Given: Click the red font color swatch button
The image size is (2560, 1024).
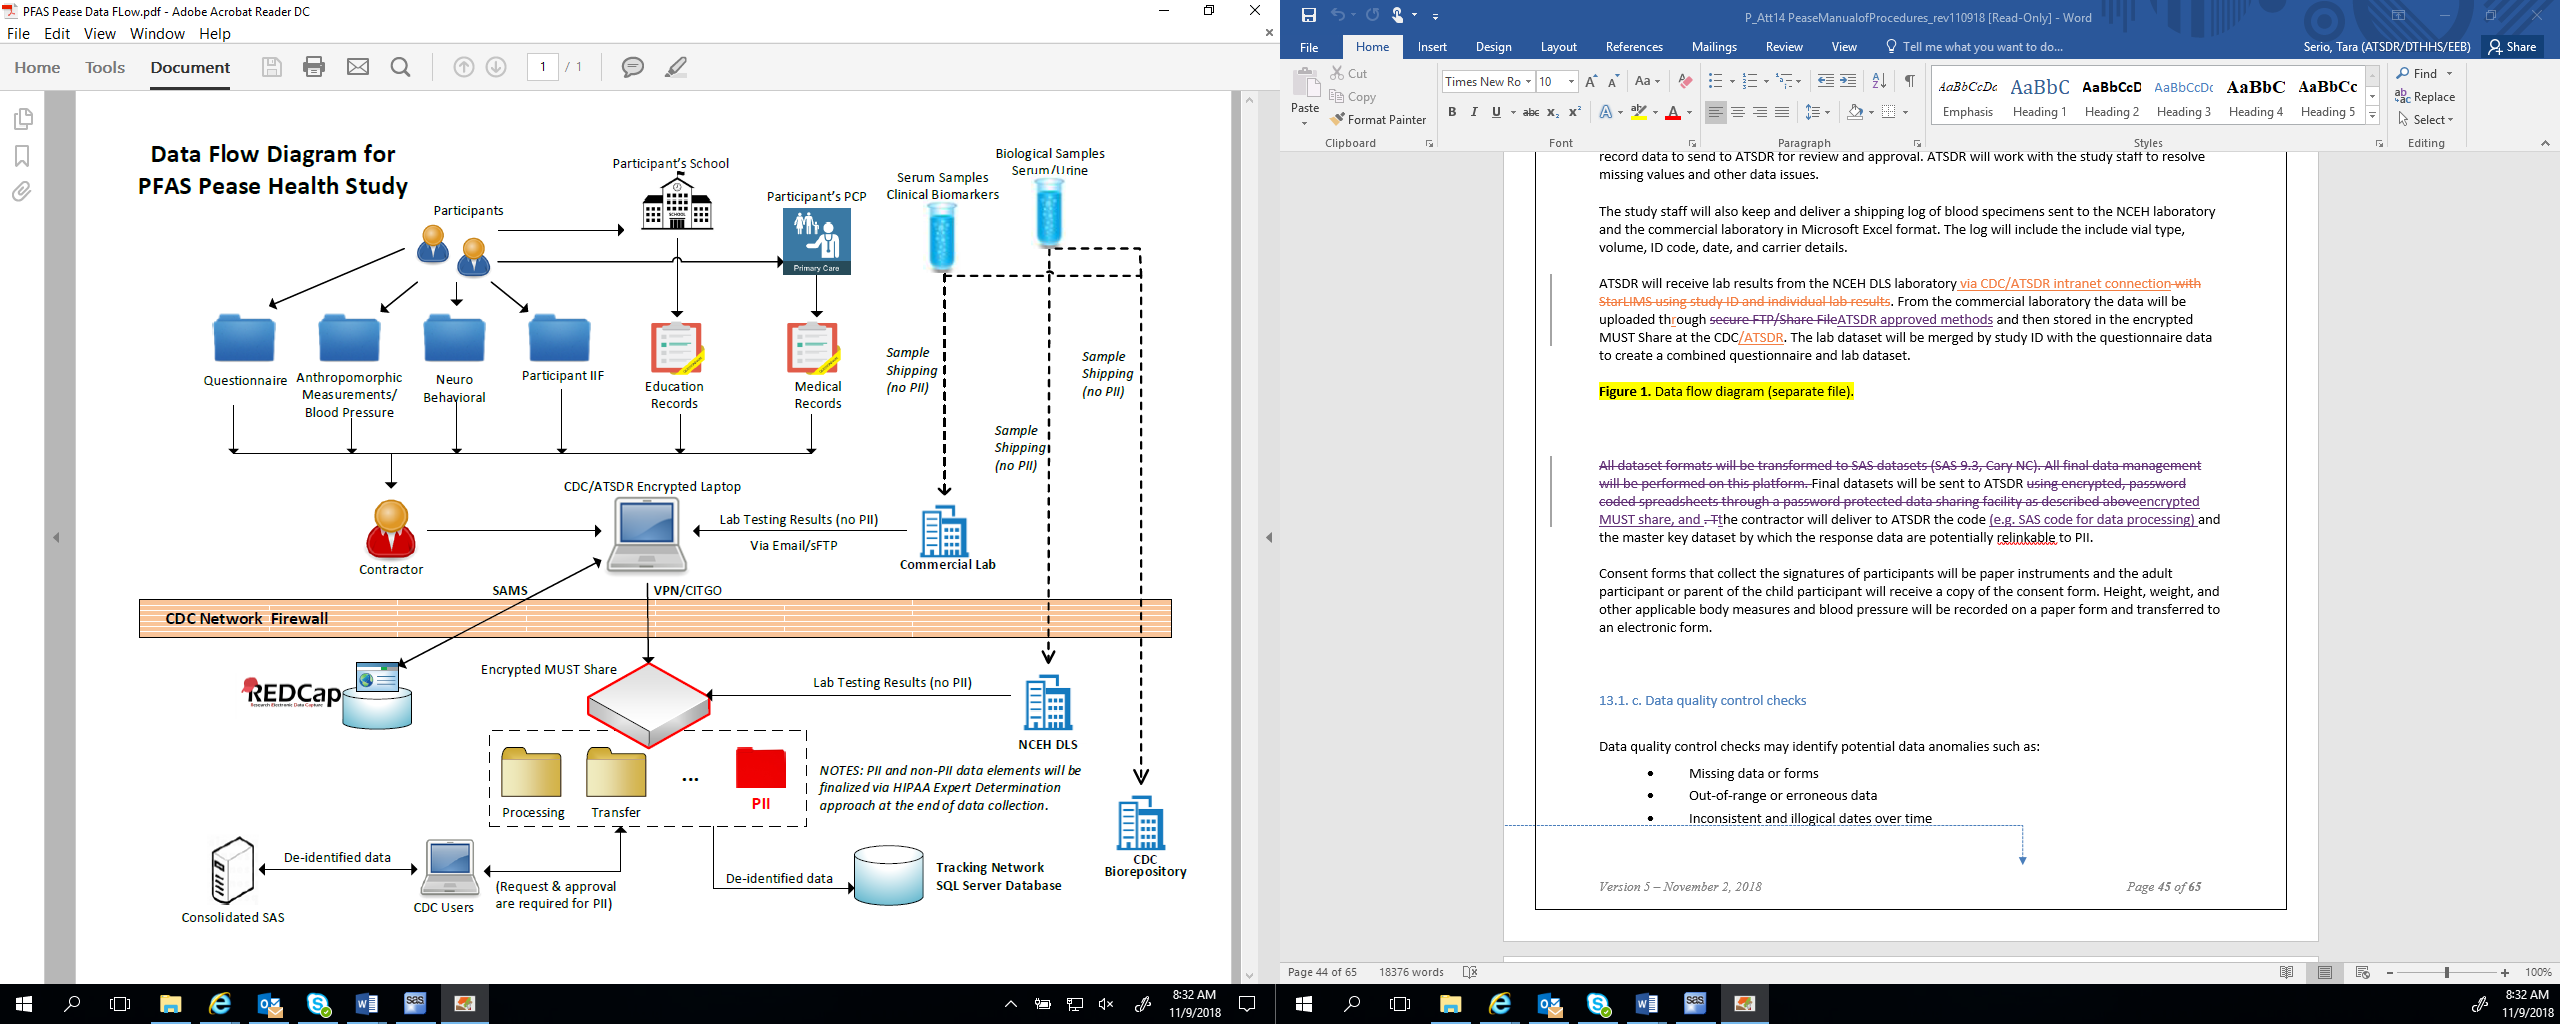Looking at the screenshot, I should tap(1673, 113).
